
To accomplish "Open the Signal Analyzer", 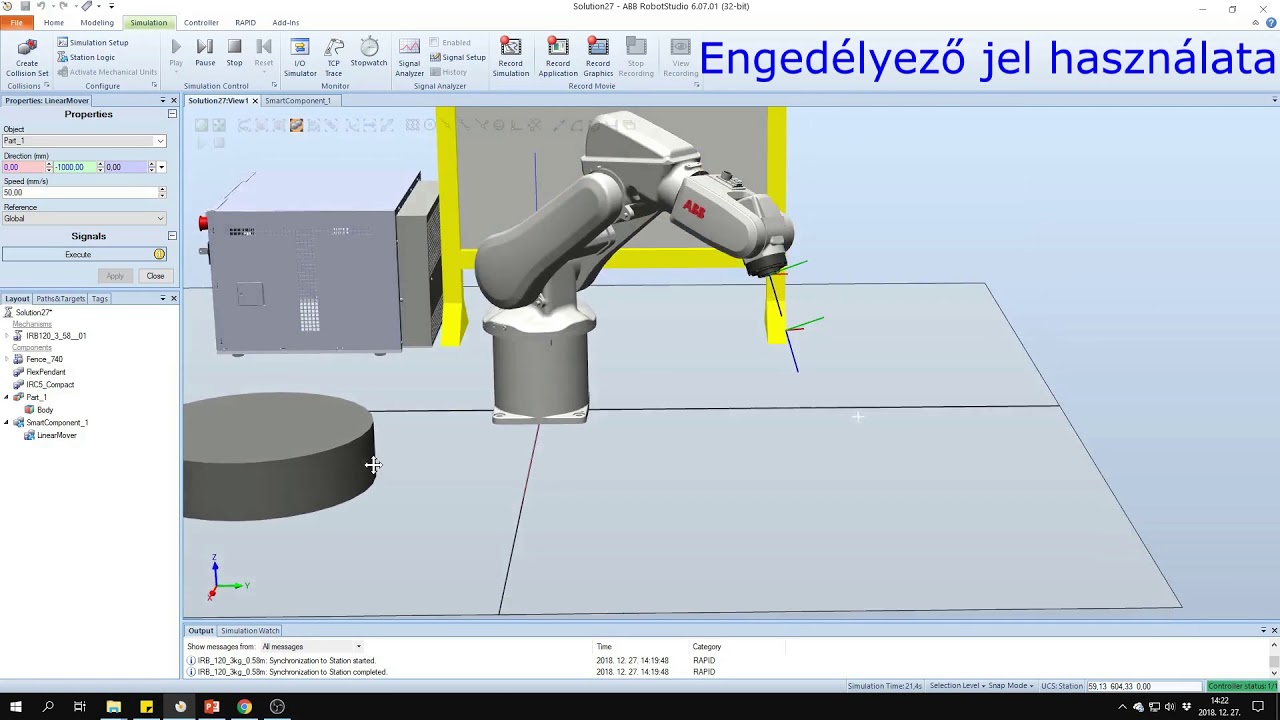I will [x=410, y=58].
